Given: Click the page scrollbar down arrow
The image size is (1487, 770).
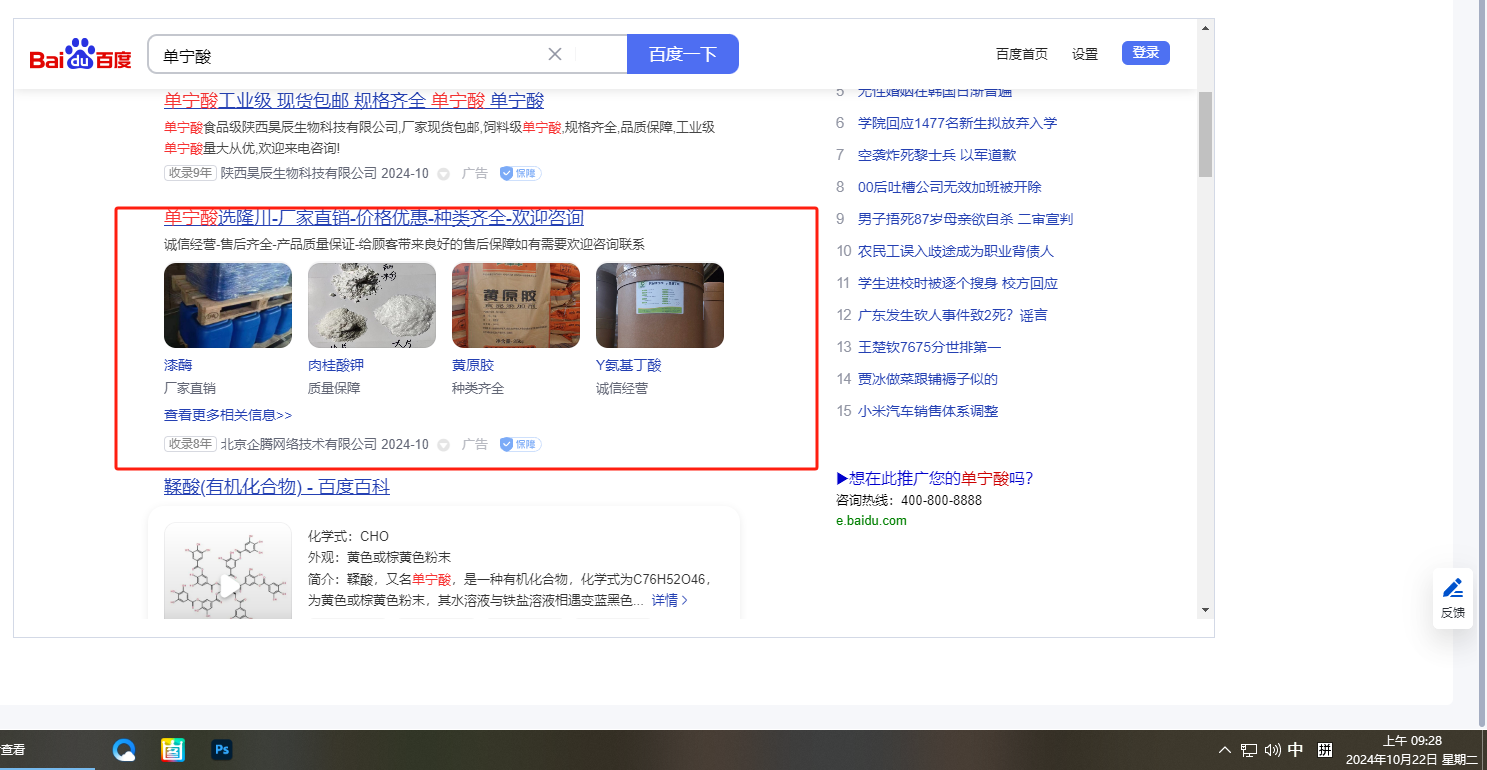Looking at the screenshot, I should tap(1205, 610).
